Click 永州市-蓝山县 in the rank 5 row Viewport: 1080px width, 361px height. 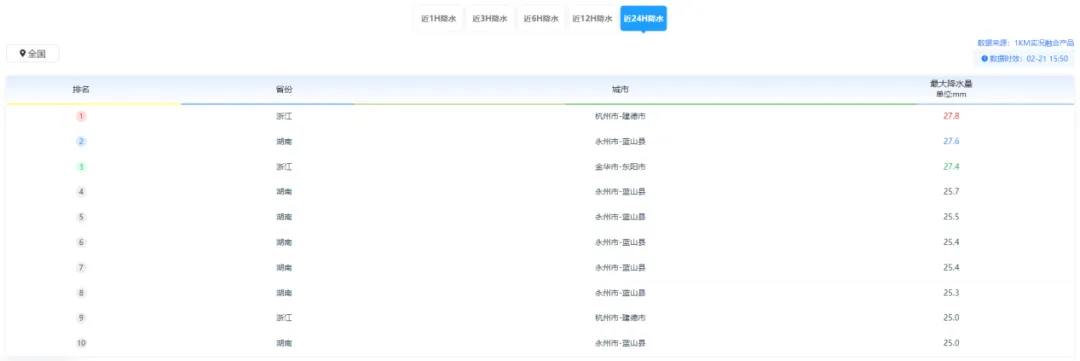(x=620, y=217)
